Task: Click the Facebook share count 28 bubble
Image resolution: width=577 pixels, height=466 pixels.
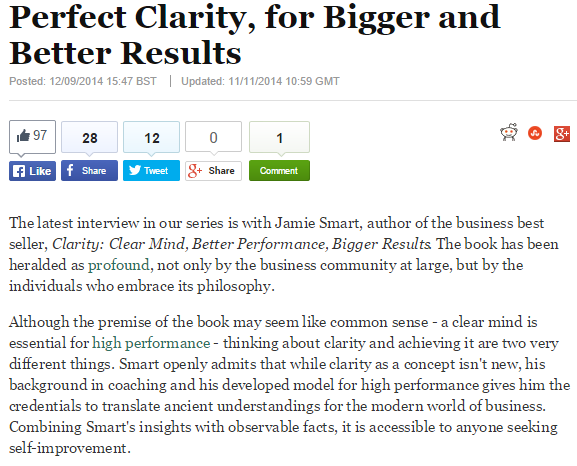Action: [x=89, y=137]
